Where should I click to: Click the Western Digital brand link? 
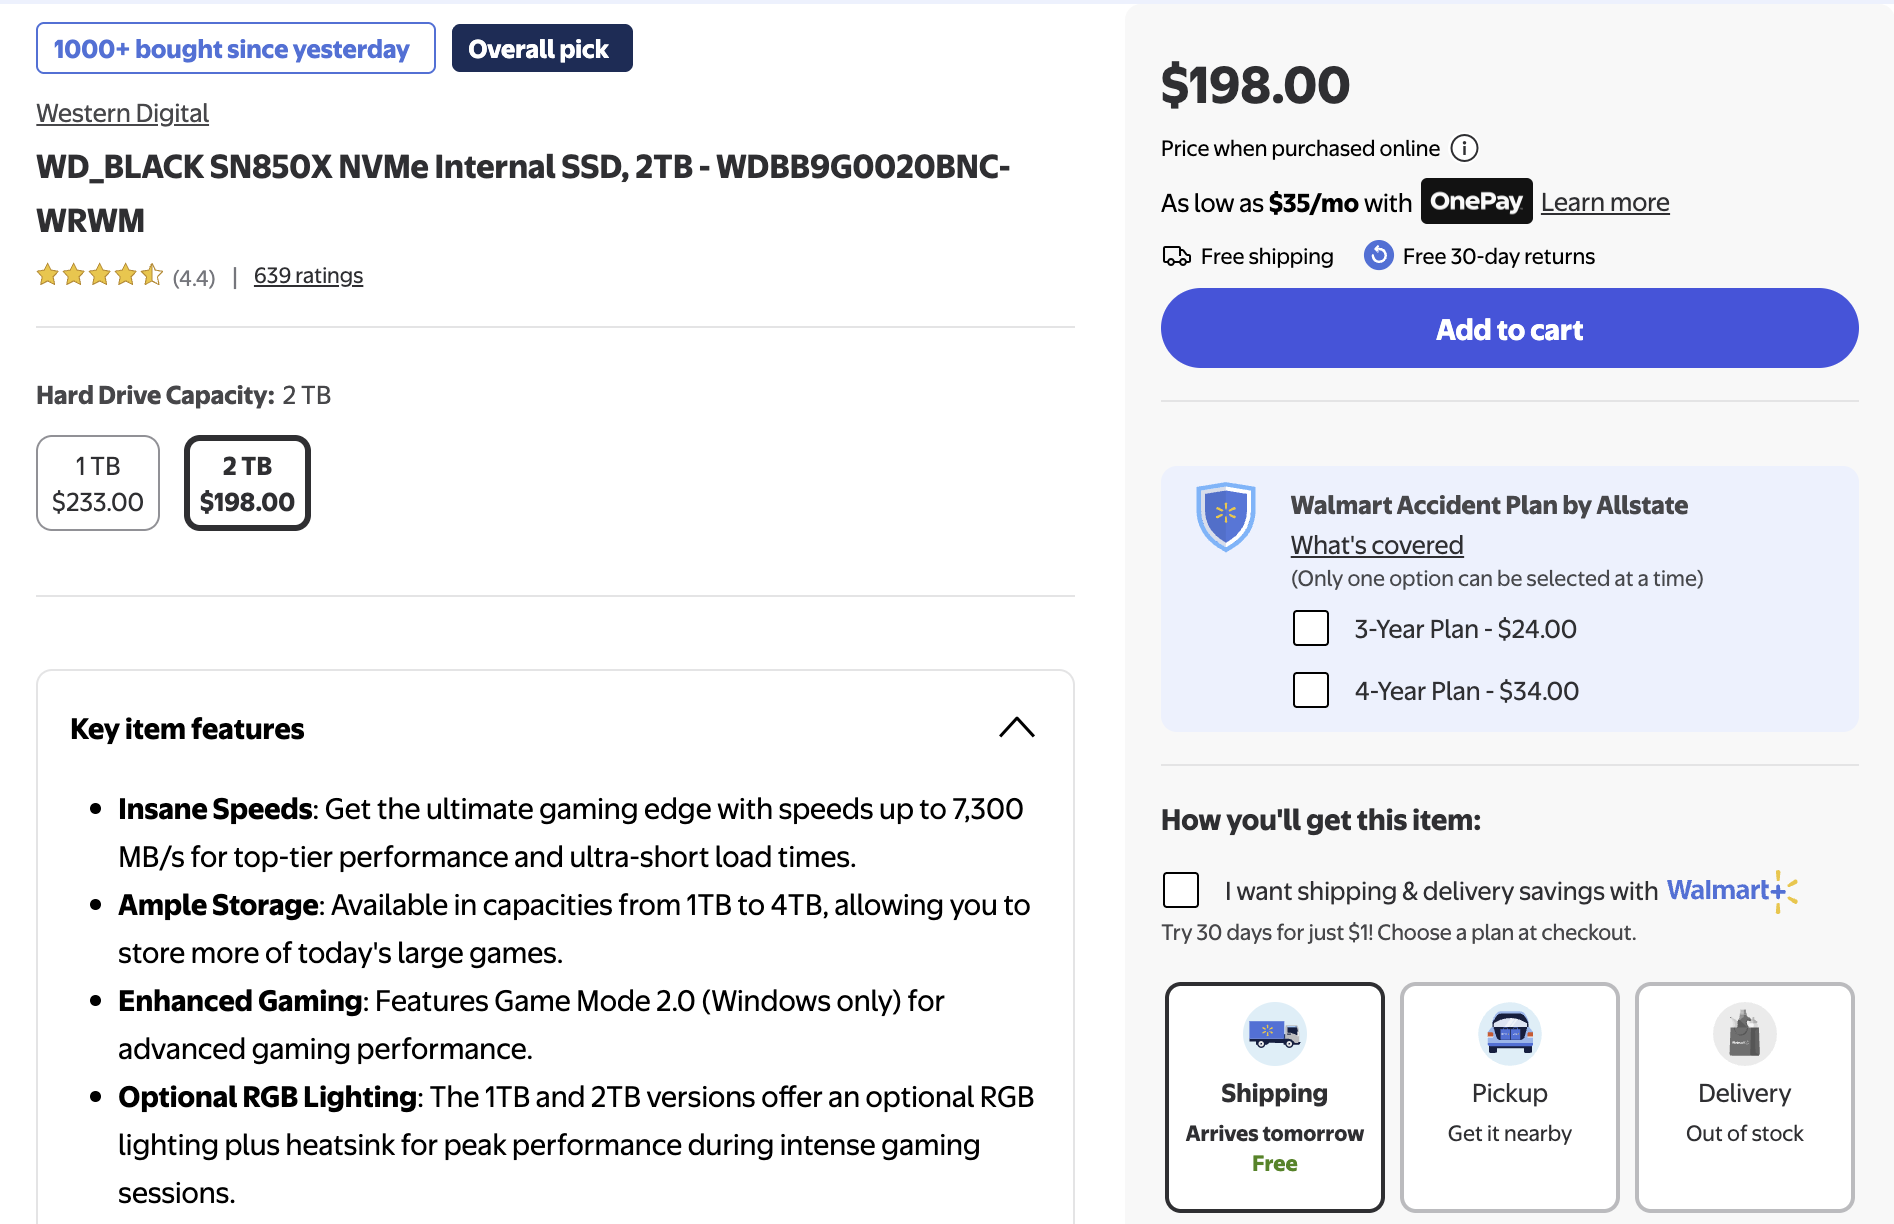click(x=122, y=113)
